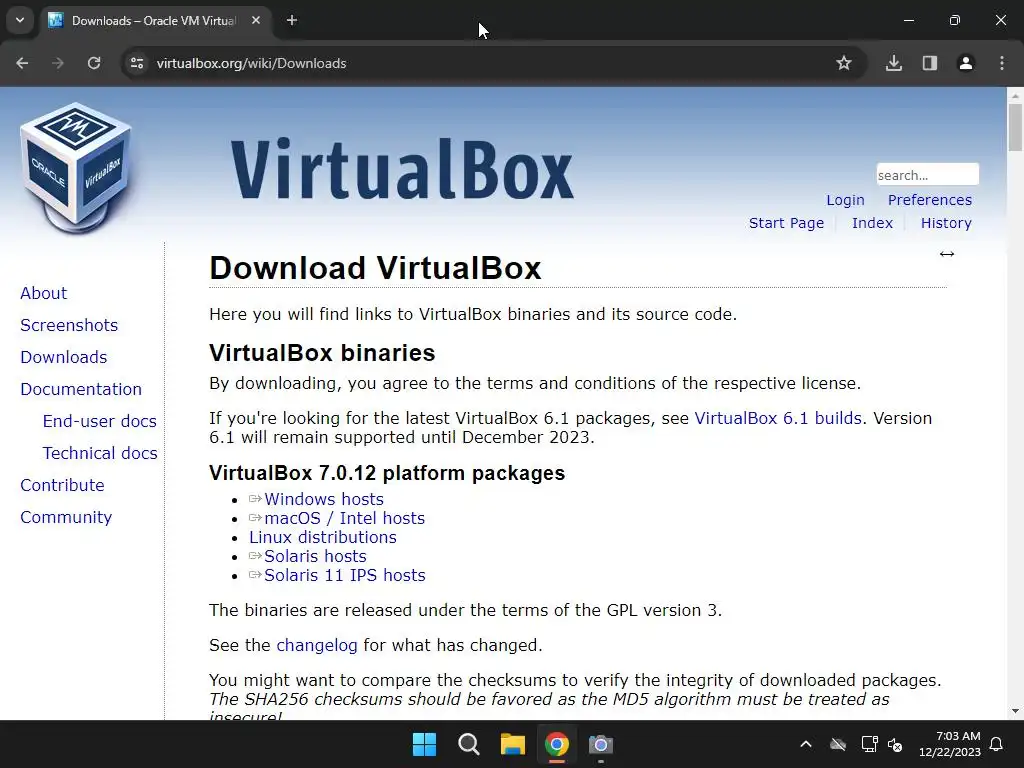Screen dimensions: 1024x768
Task: Click the browser back arrow
Action: (22, 63)
